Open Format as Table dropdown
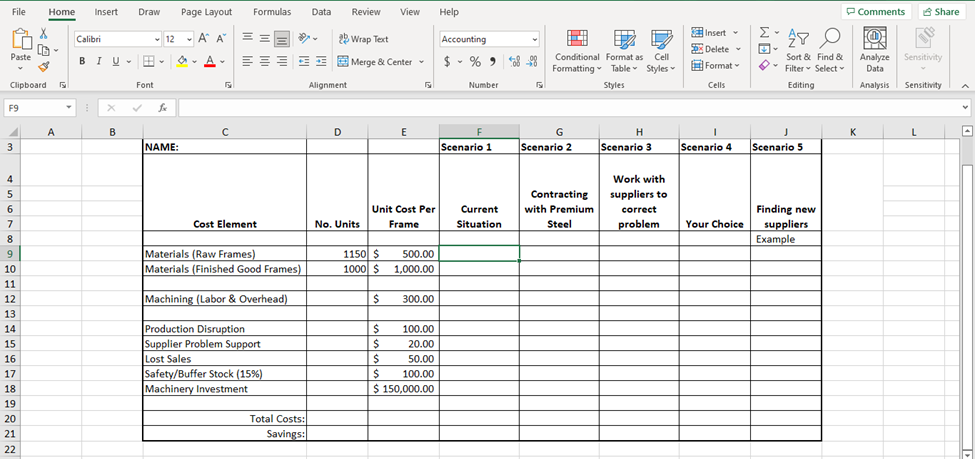 (x=624, y=51)
